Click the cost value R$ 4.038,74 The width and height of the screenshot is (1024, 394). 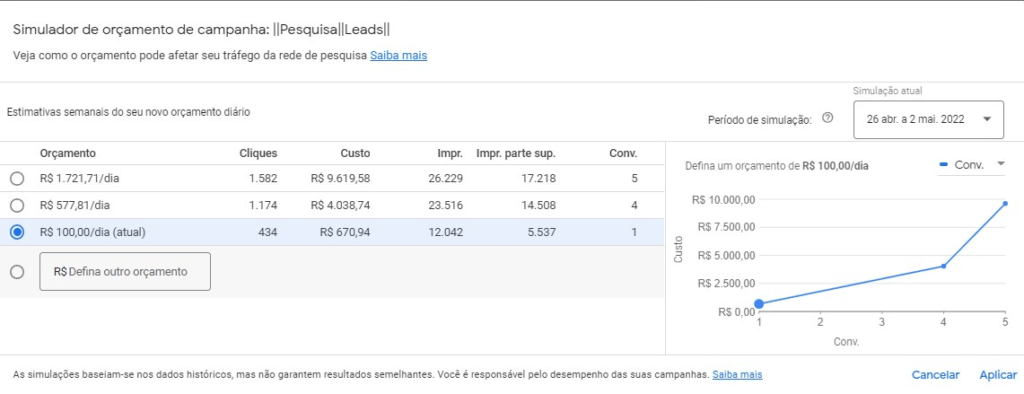click(340, 206)
